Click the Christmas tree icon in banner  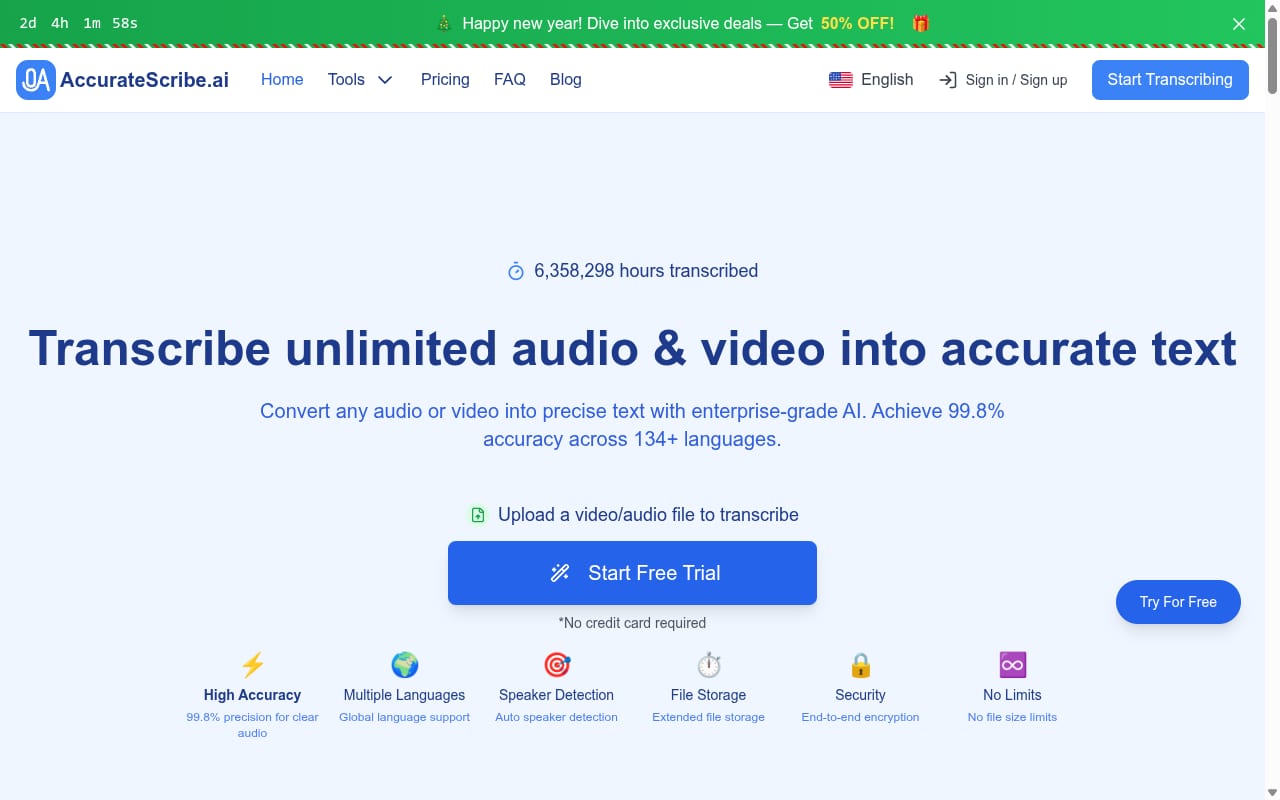point(445,23)
